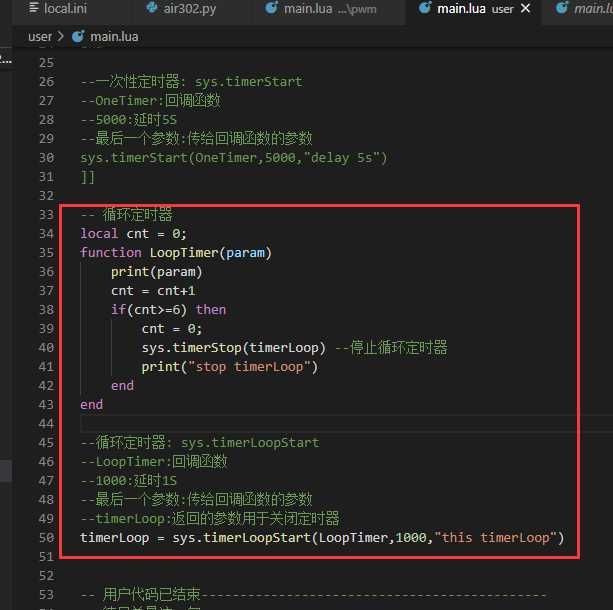Open the air302.py tab
This screenshot has width=613, height=610.
(x=181, y=8)
